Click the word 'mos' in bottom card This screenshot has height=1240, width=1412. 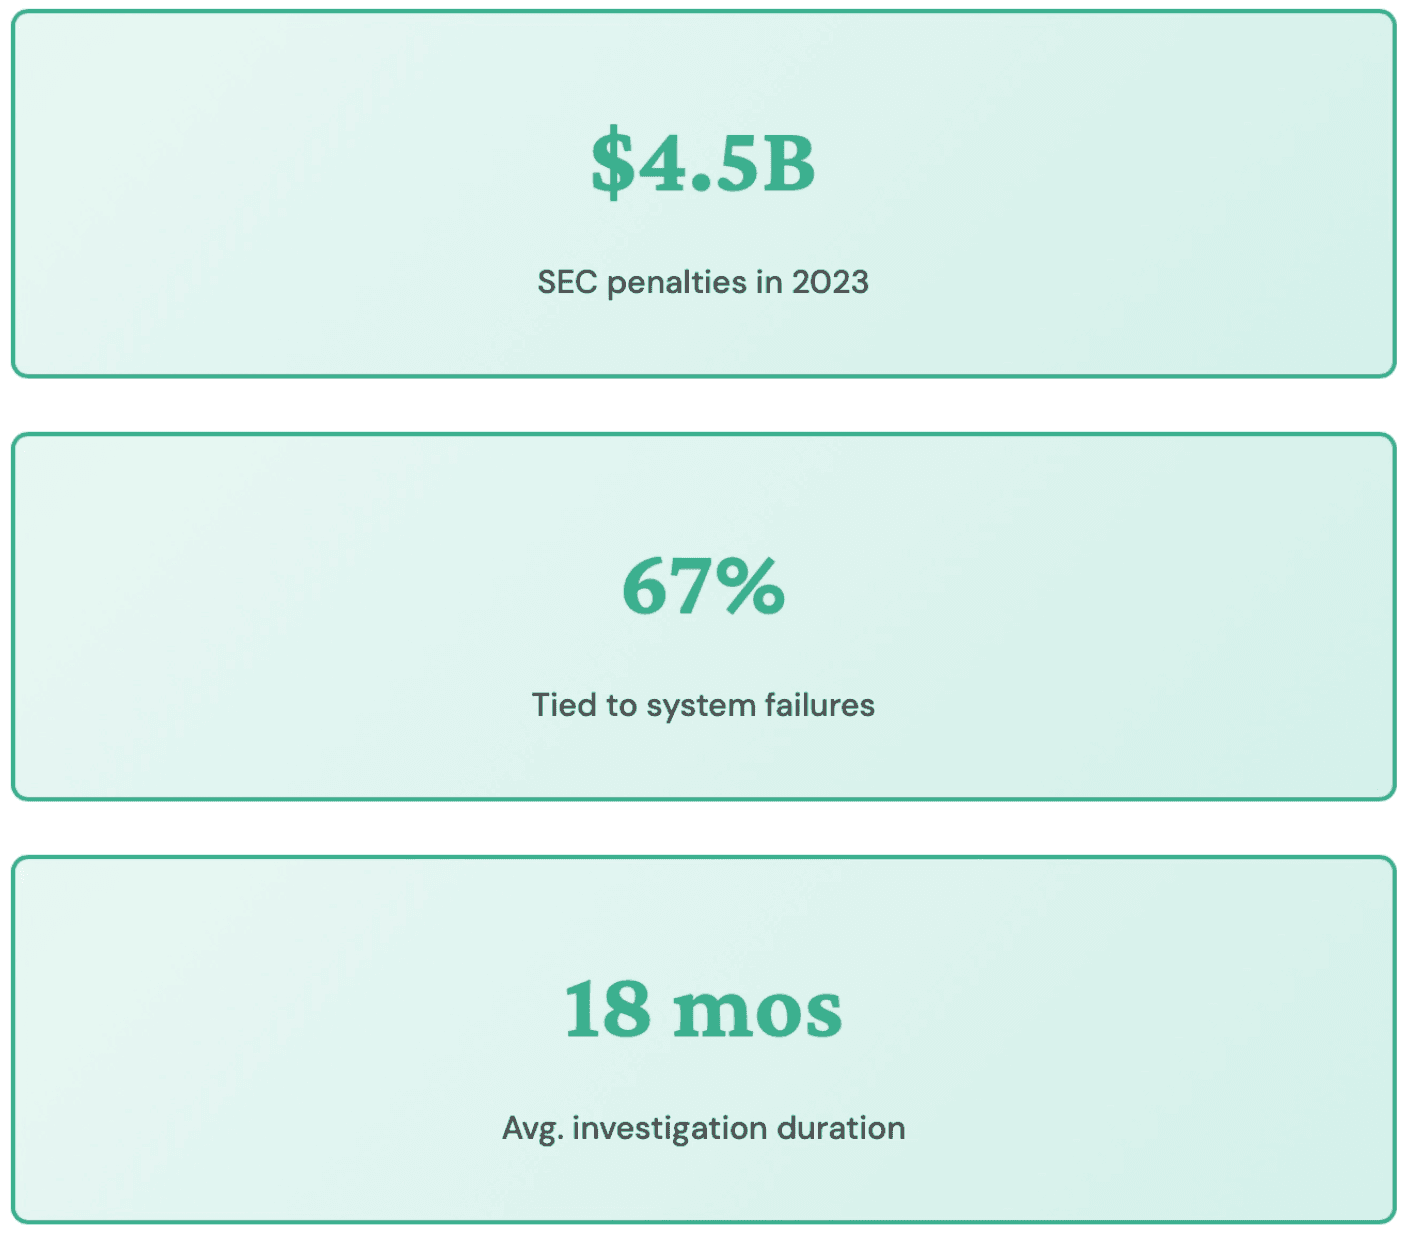(x=757, y=1012)
